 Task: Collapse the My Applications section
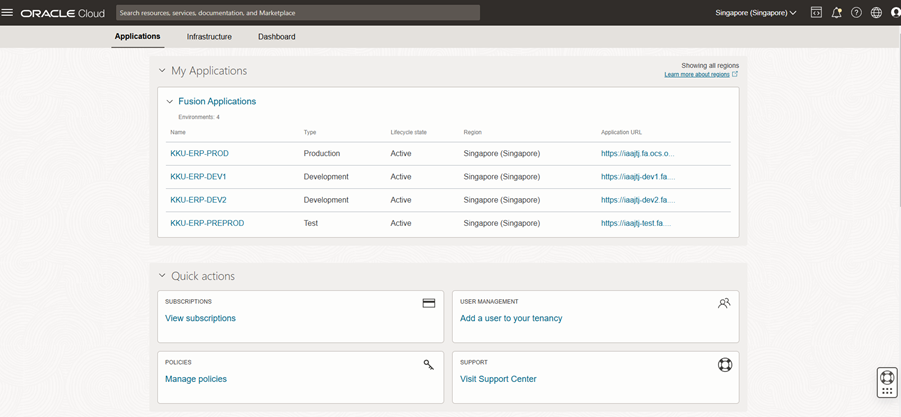[162, 71]
